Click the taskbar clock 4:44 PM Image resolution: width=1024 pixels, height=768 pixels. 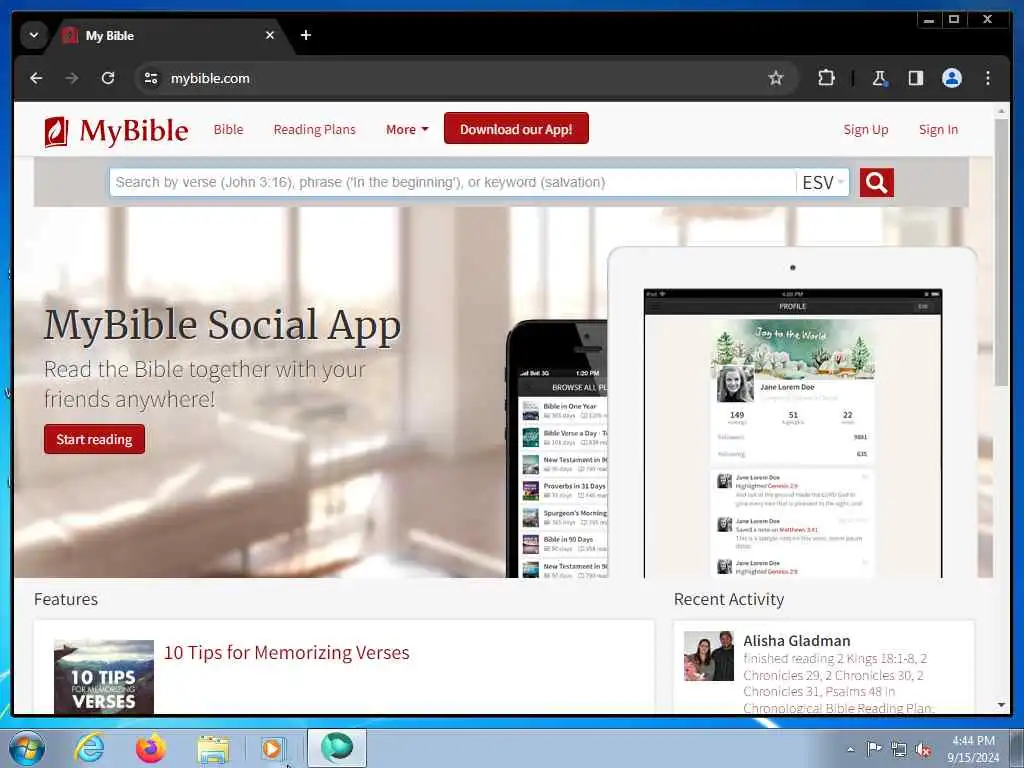(x=973, y=749)
